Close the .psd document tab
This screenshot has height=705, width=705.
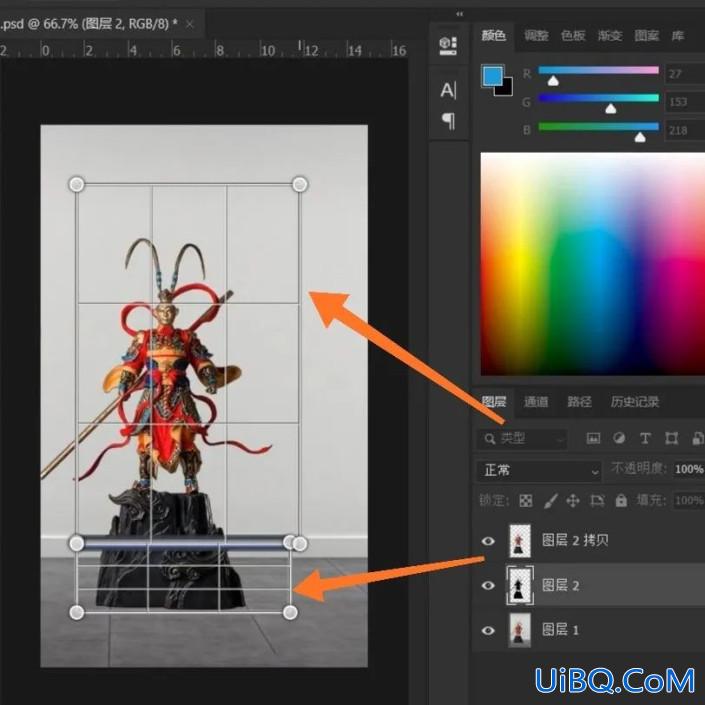point(190,24)
